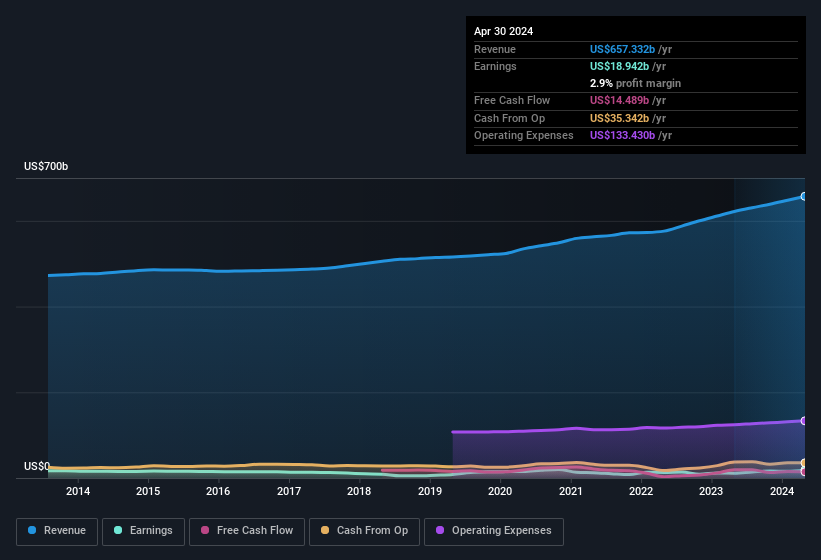Toggle the Operating Expenses legend button
Image resolution: width=821 pixels, height=560 pixels.
[x=494, y=531]
